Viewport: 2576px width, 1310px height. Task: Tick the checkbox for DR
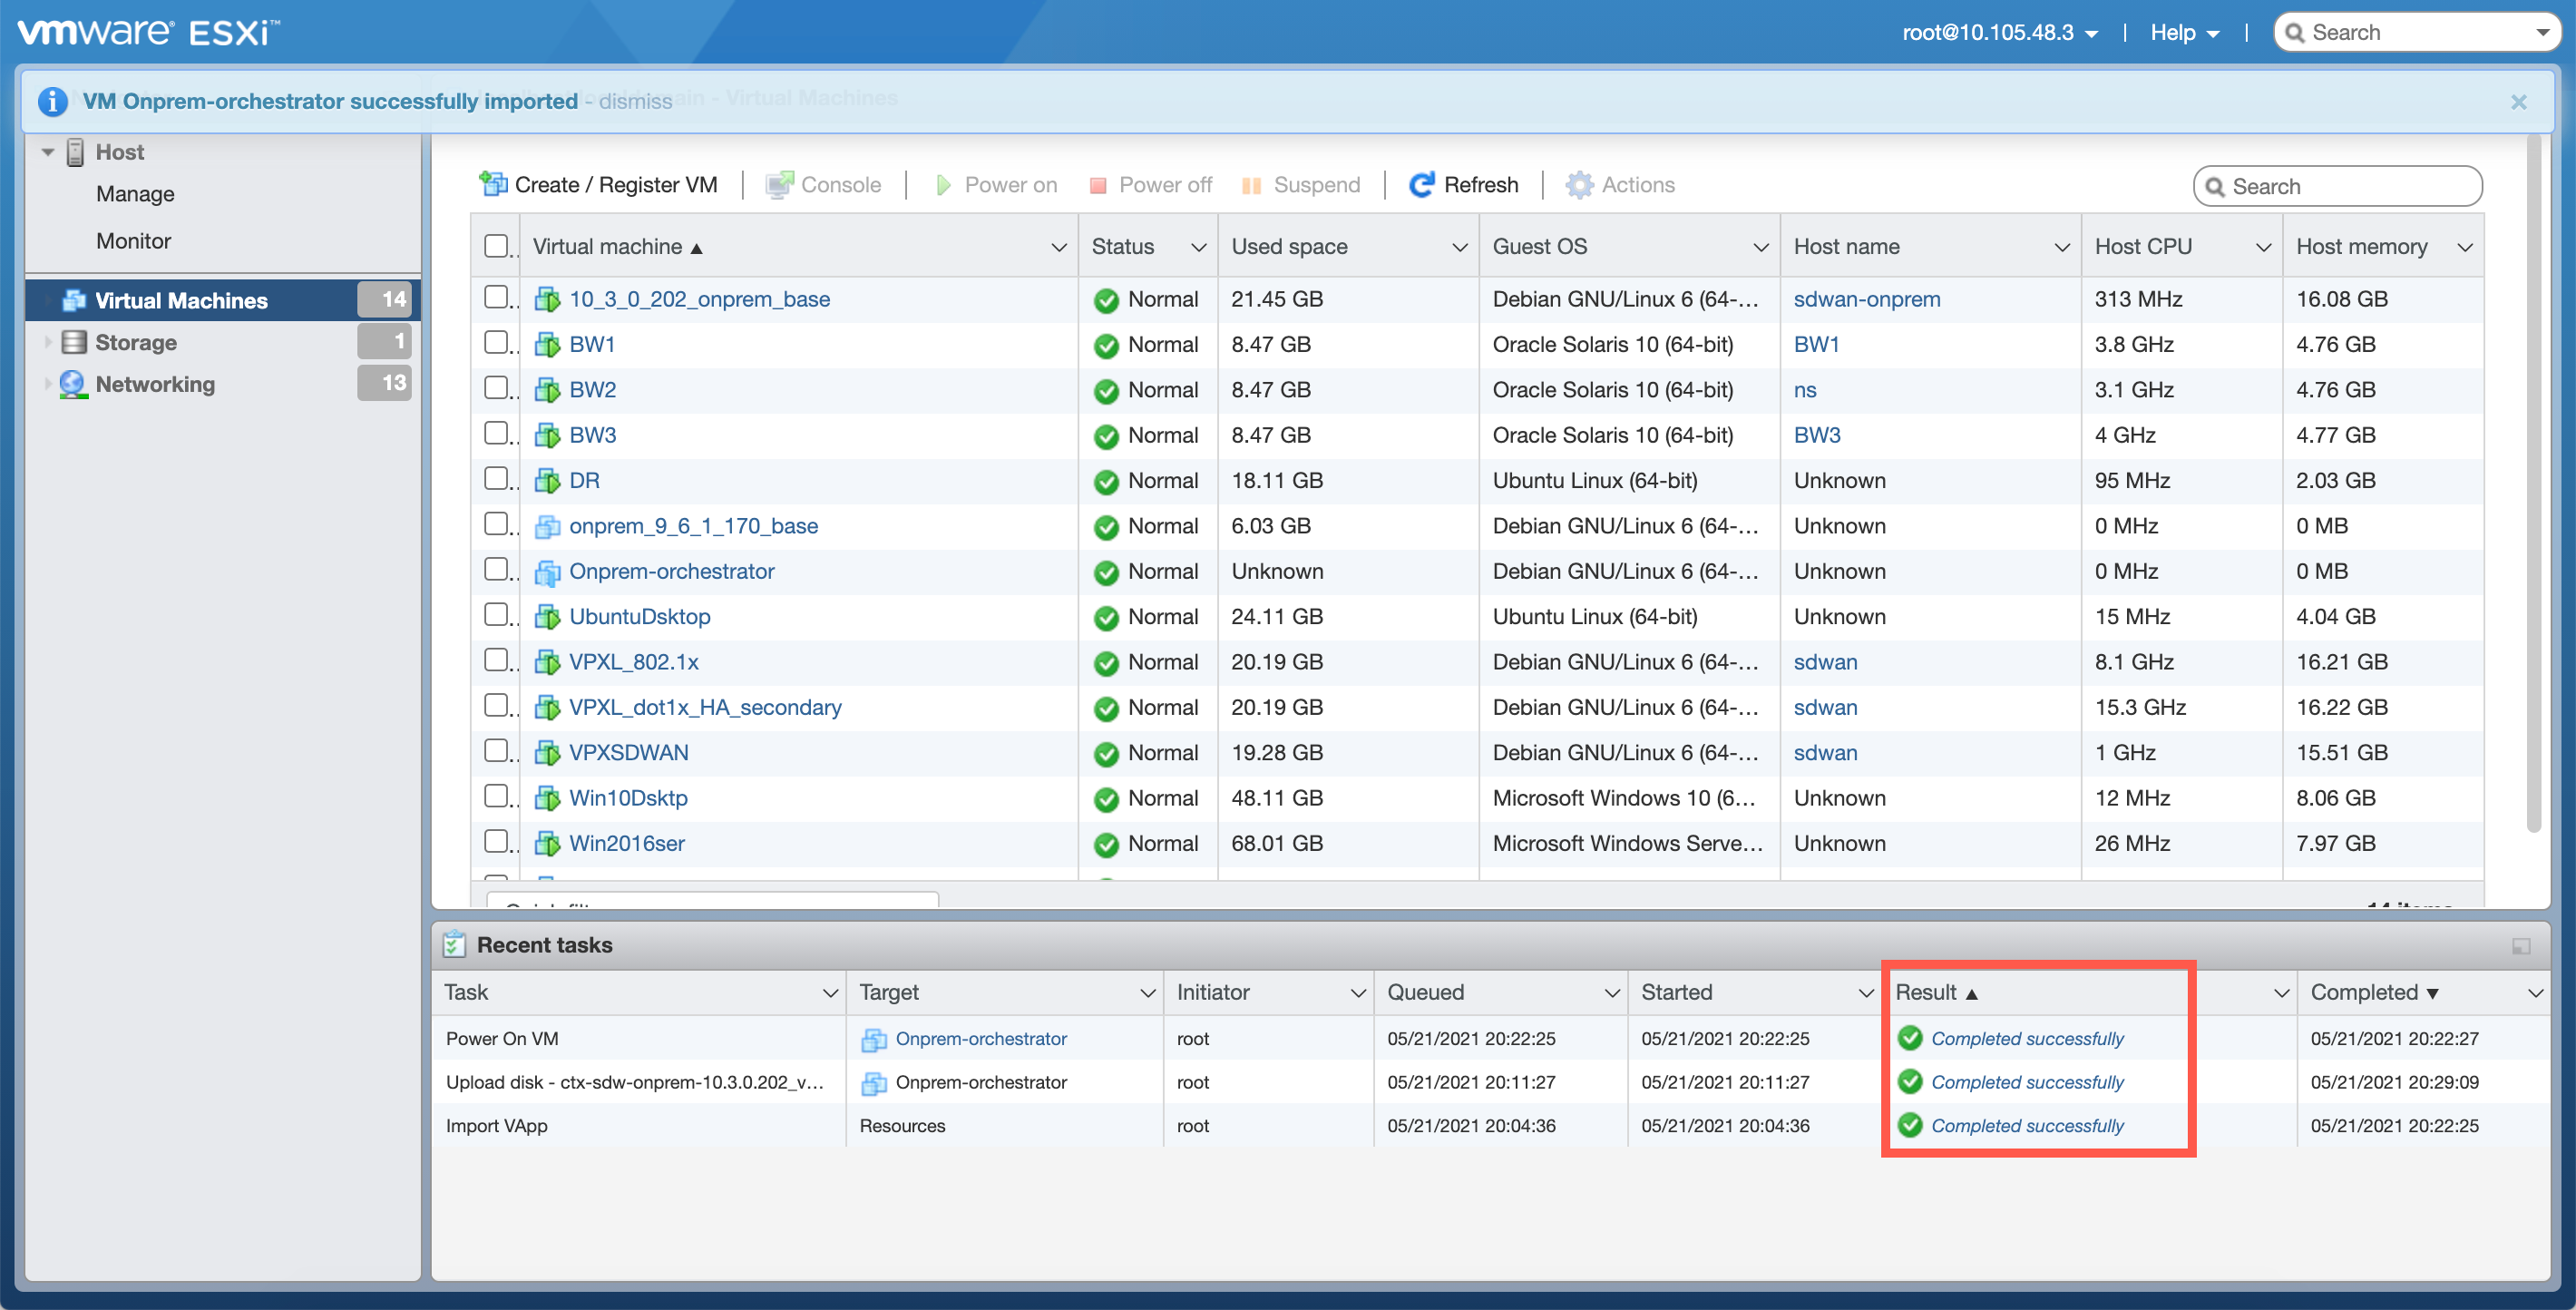(x=496, y=478)
